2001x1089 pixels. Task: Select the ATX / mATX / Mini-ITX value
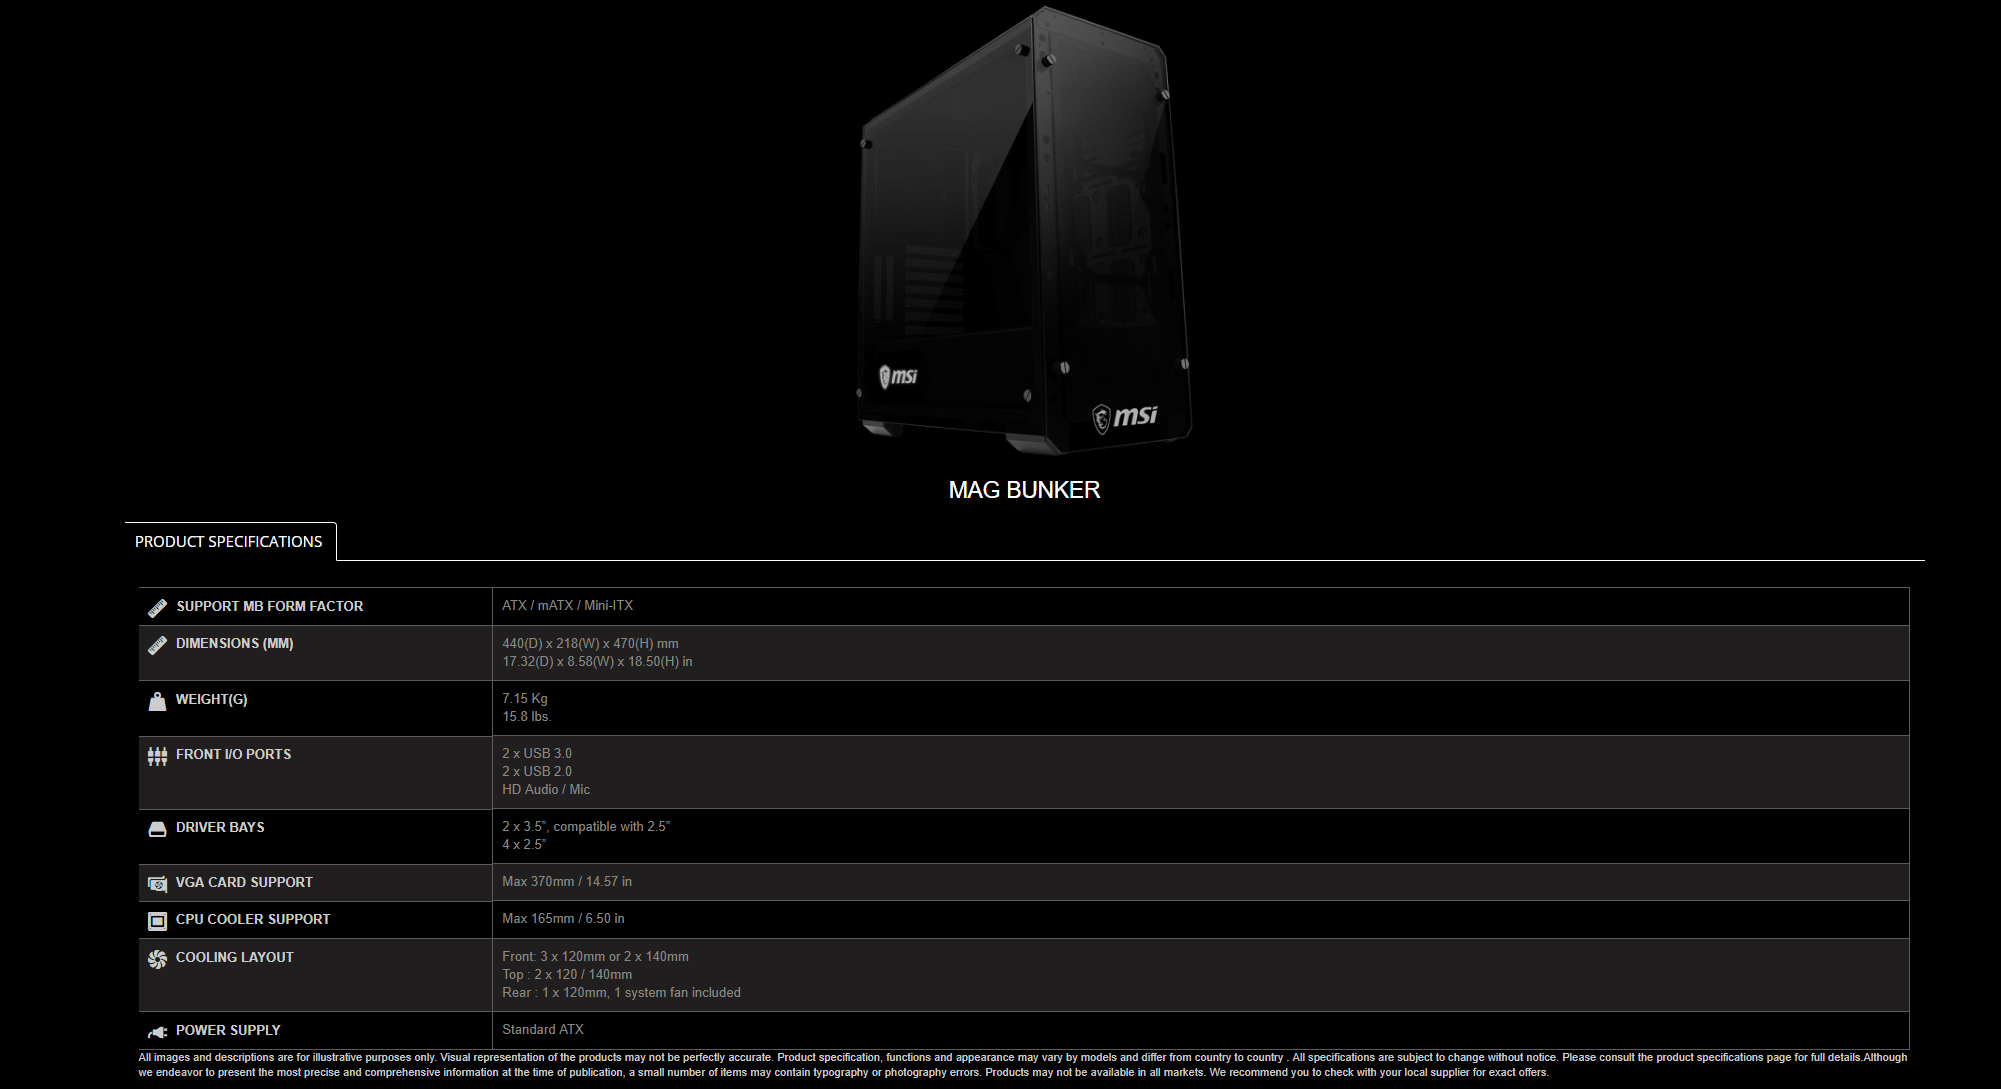click(568, 605)
